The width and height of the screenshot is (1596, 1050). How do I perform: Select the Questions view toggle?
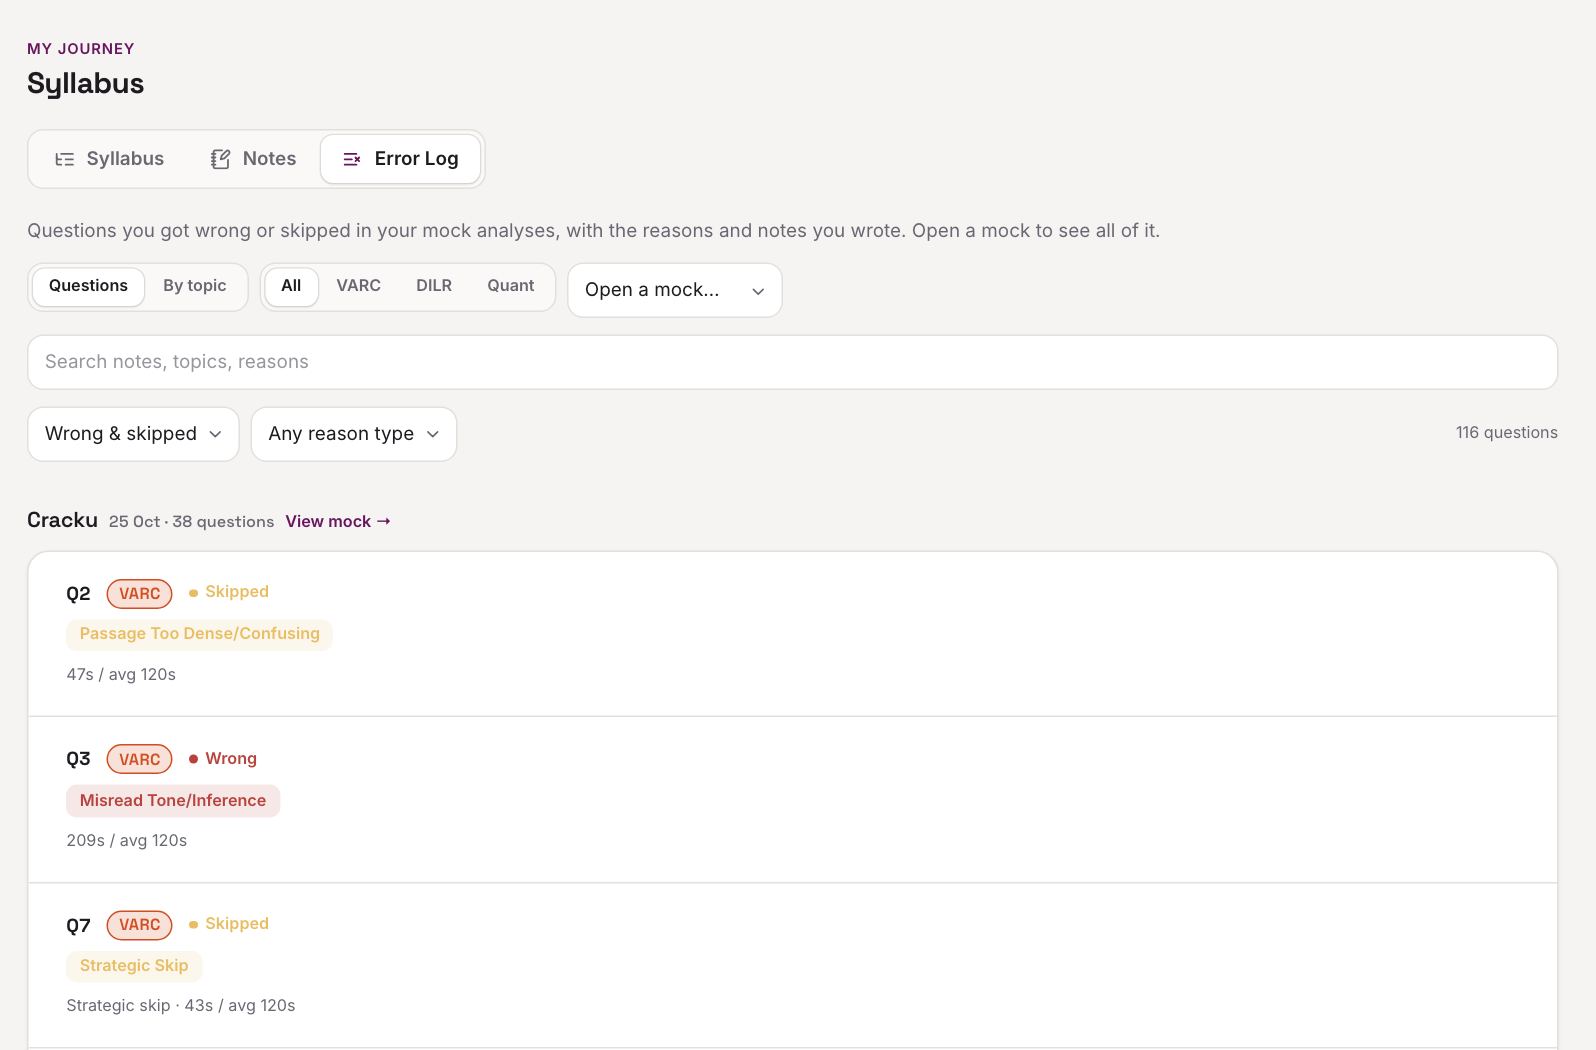pos(88,286)
